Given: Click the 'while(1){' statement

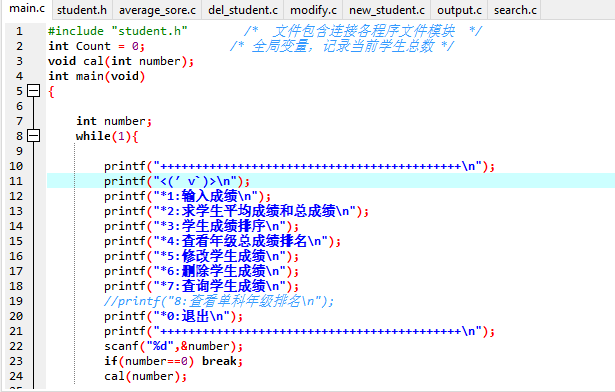Looking at the screenshot, I should tap(107, 136).
